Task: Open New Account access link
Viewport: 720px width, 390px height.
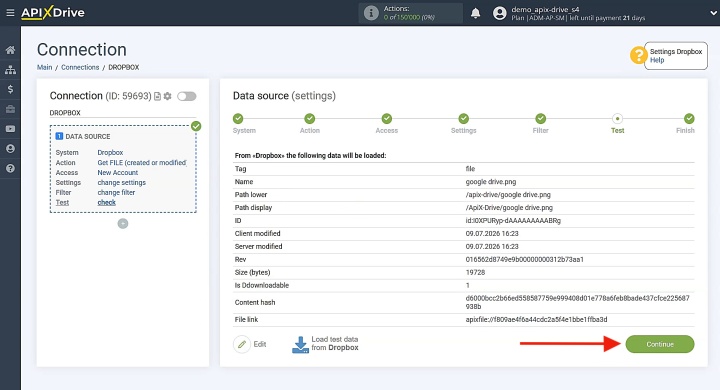Action: [x=118, y=173]
